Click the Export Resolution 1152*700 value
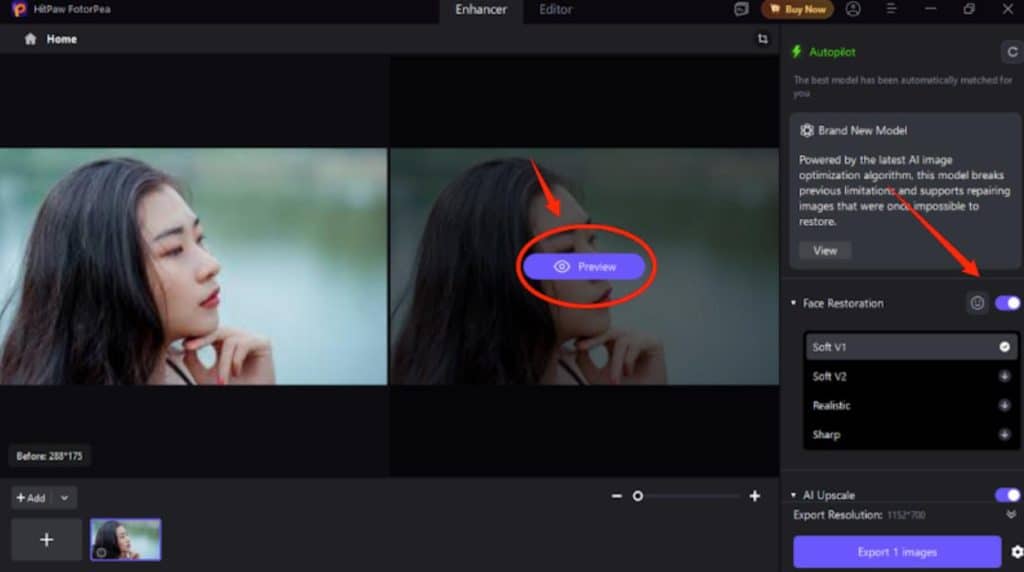Image resolution: width=1024 pixels, height=572 pixels. [x=906, y=515]
